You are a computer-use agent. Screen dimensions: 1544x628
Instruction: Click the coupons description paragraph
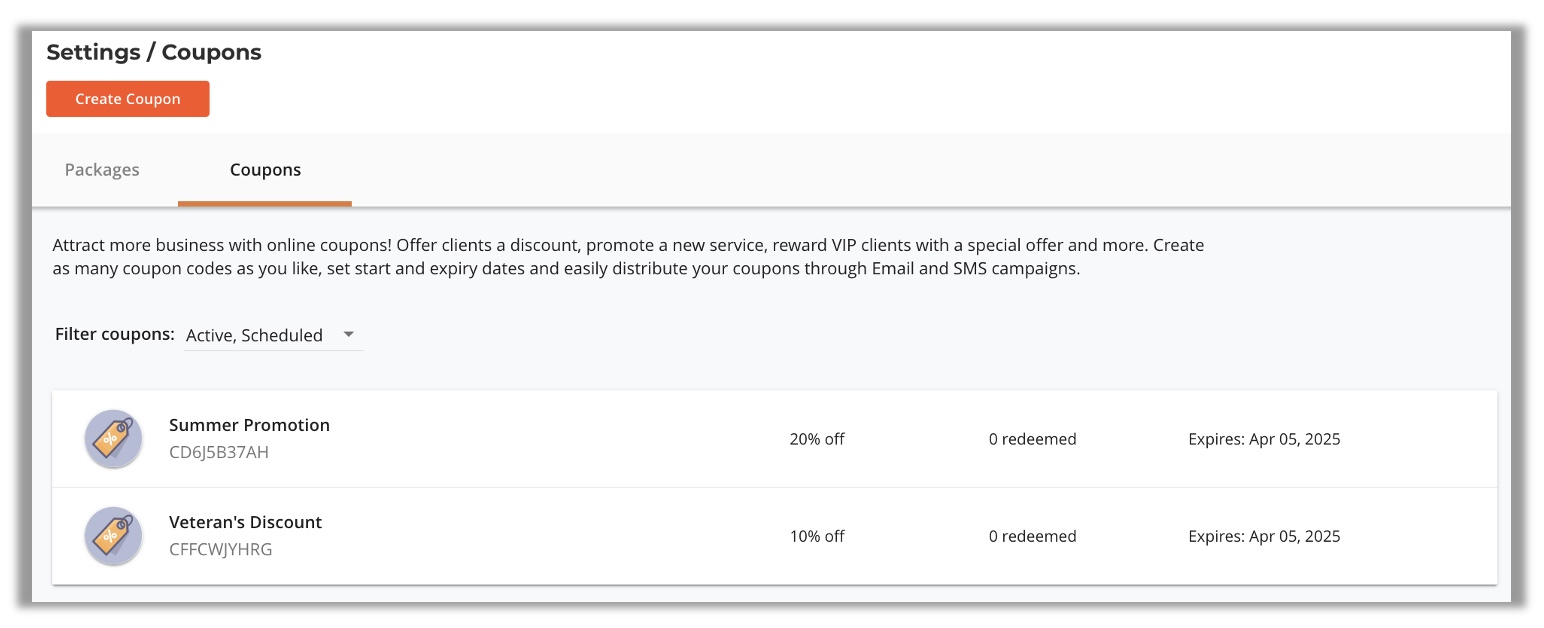(x=628, y=257)
